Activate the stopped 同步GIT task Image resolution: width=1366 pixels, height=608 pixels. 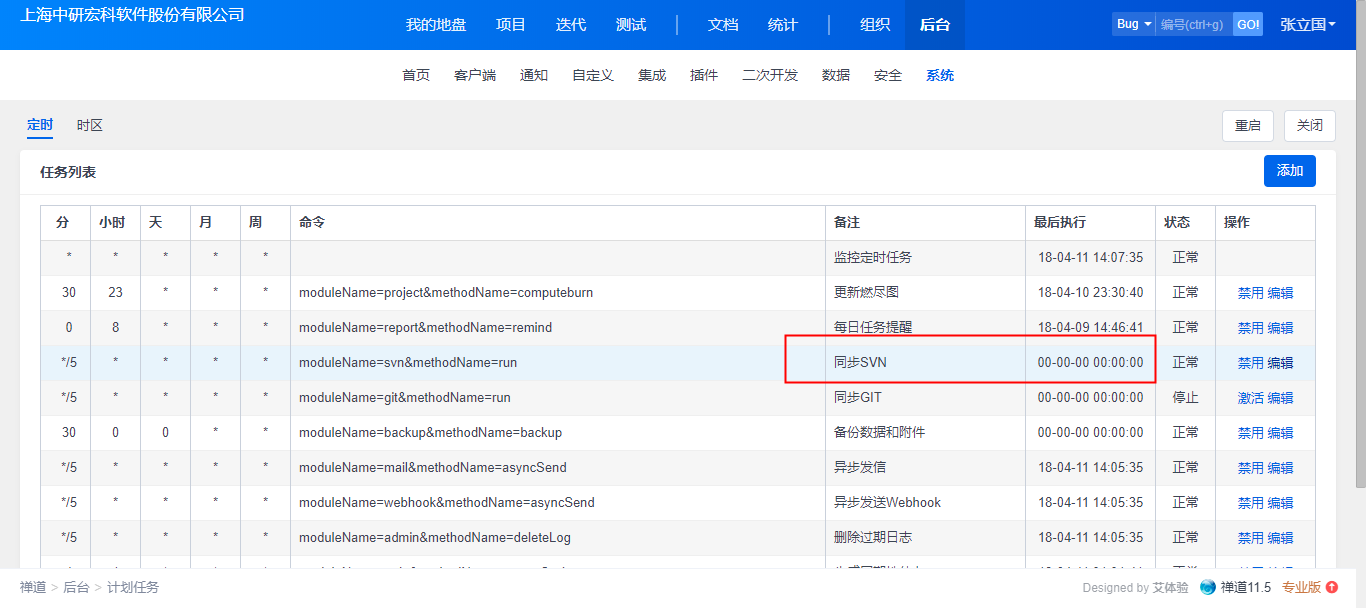(x=1250, y=398)
